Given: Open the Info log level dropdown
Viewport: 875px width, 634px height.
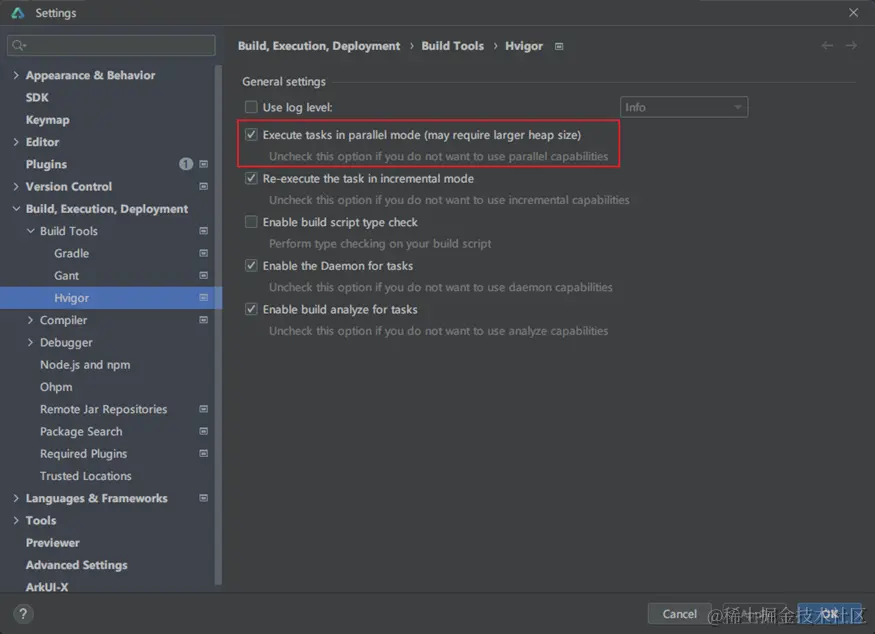Looking at the screenshot, I should pos(684,107).
